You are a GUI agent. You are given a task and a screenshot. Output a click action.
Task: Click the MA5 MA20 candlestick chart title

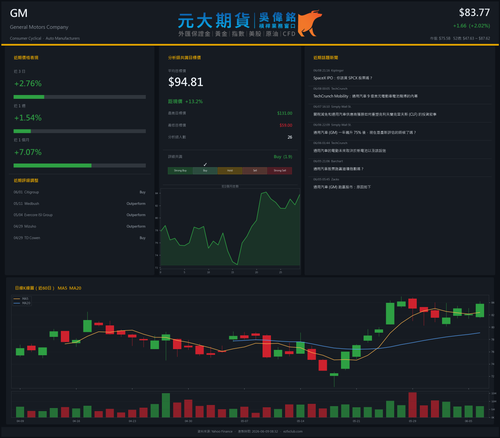48,288
